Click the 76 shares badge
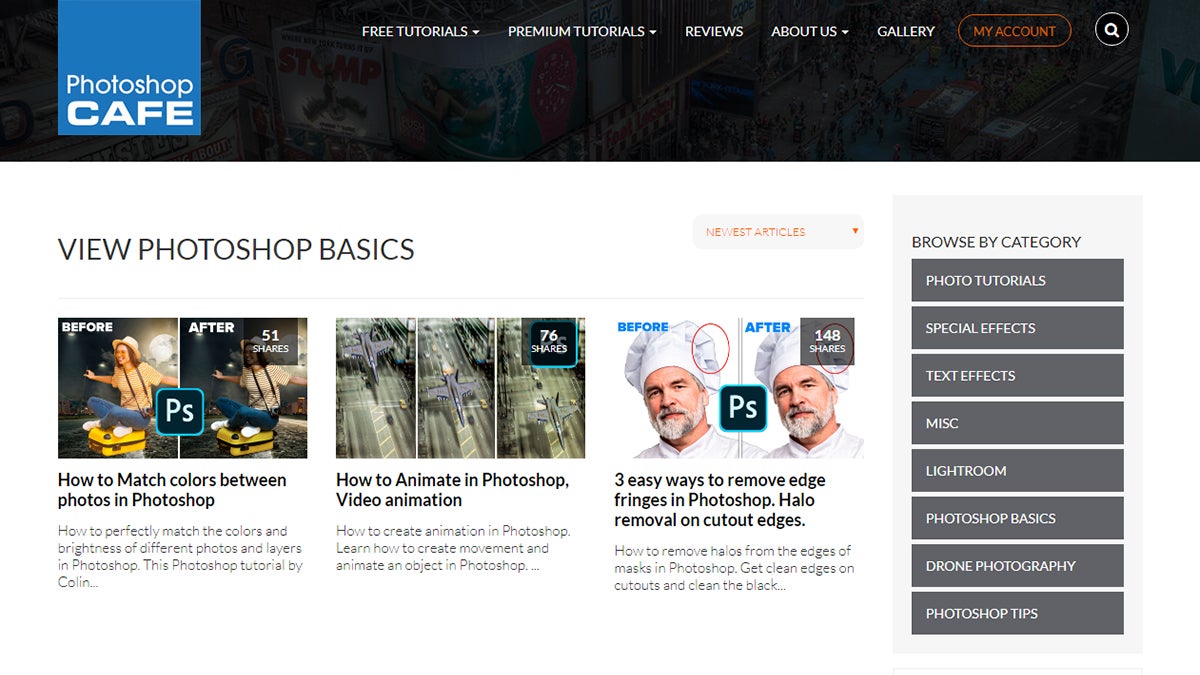1200x675 pixels. click(x=549, y=341)
